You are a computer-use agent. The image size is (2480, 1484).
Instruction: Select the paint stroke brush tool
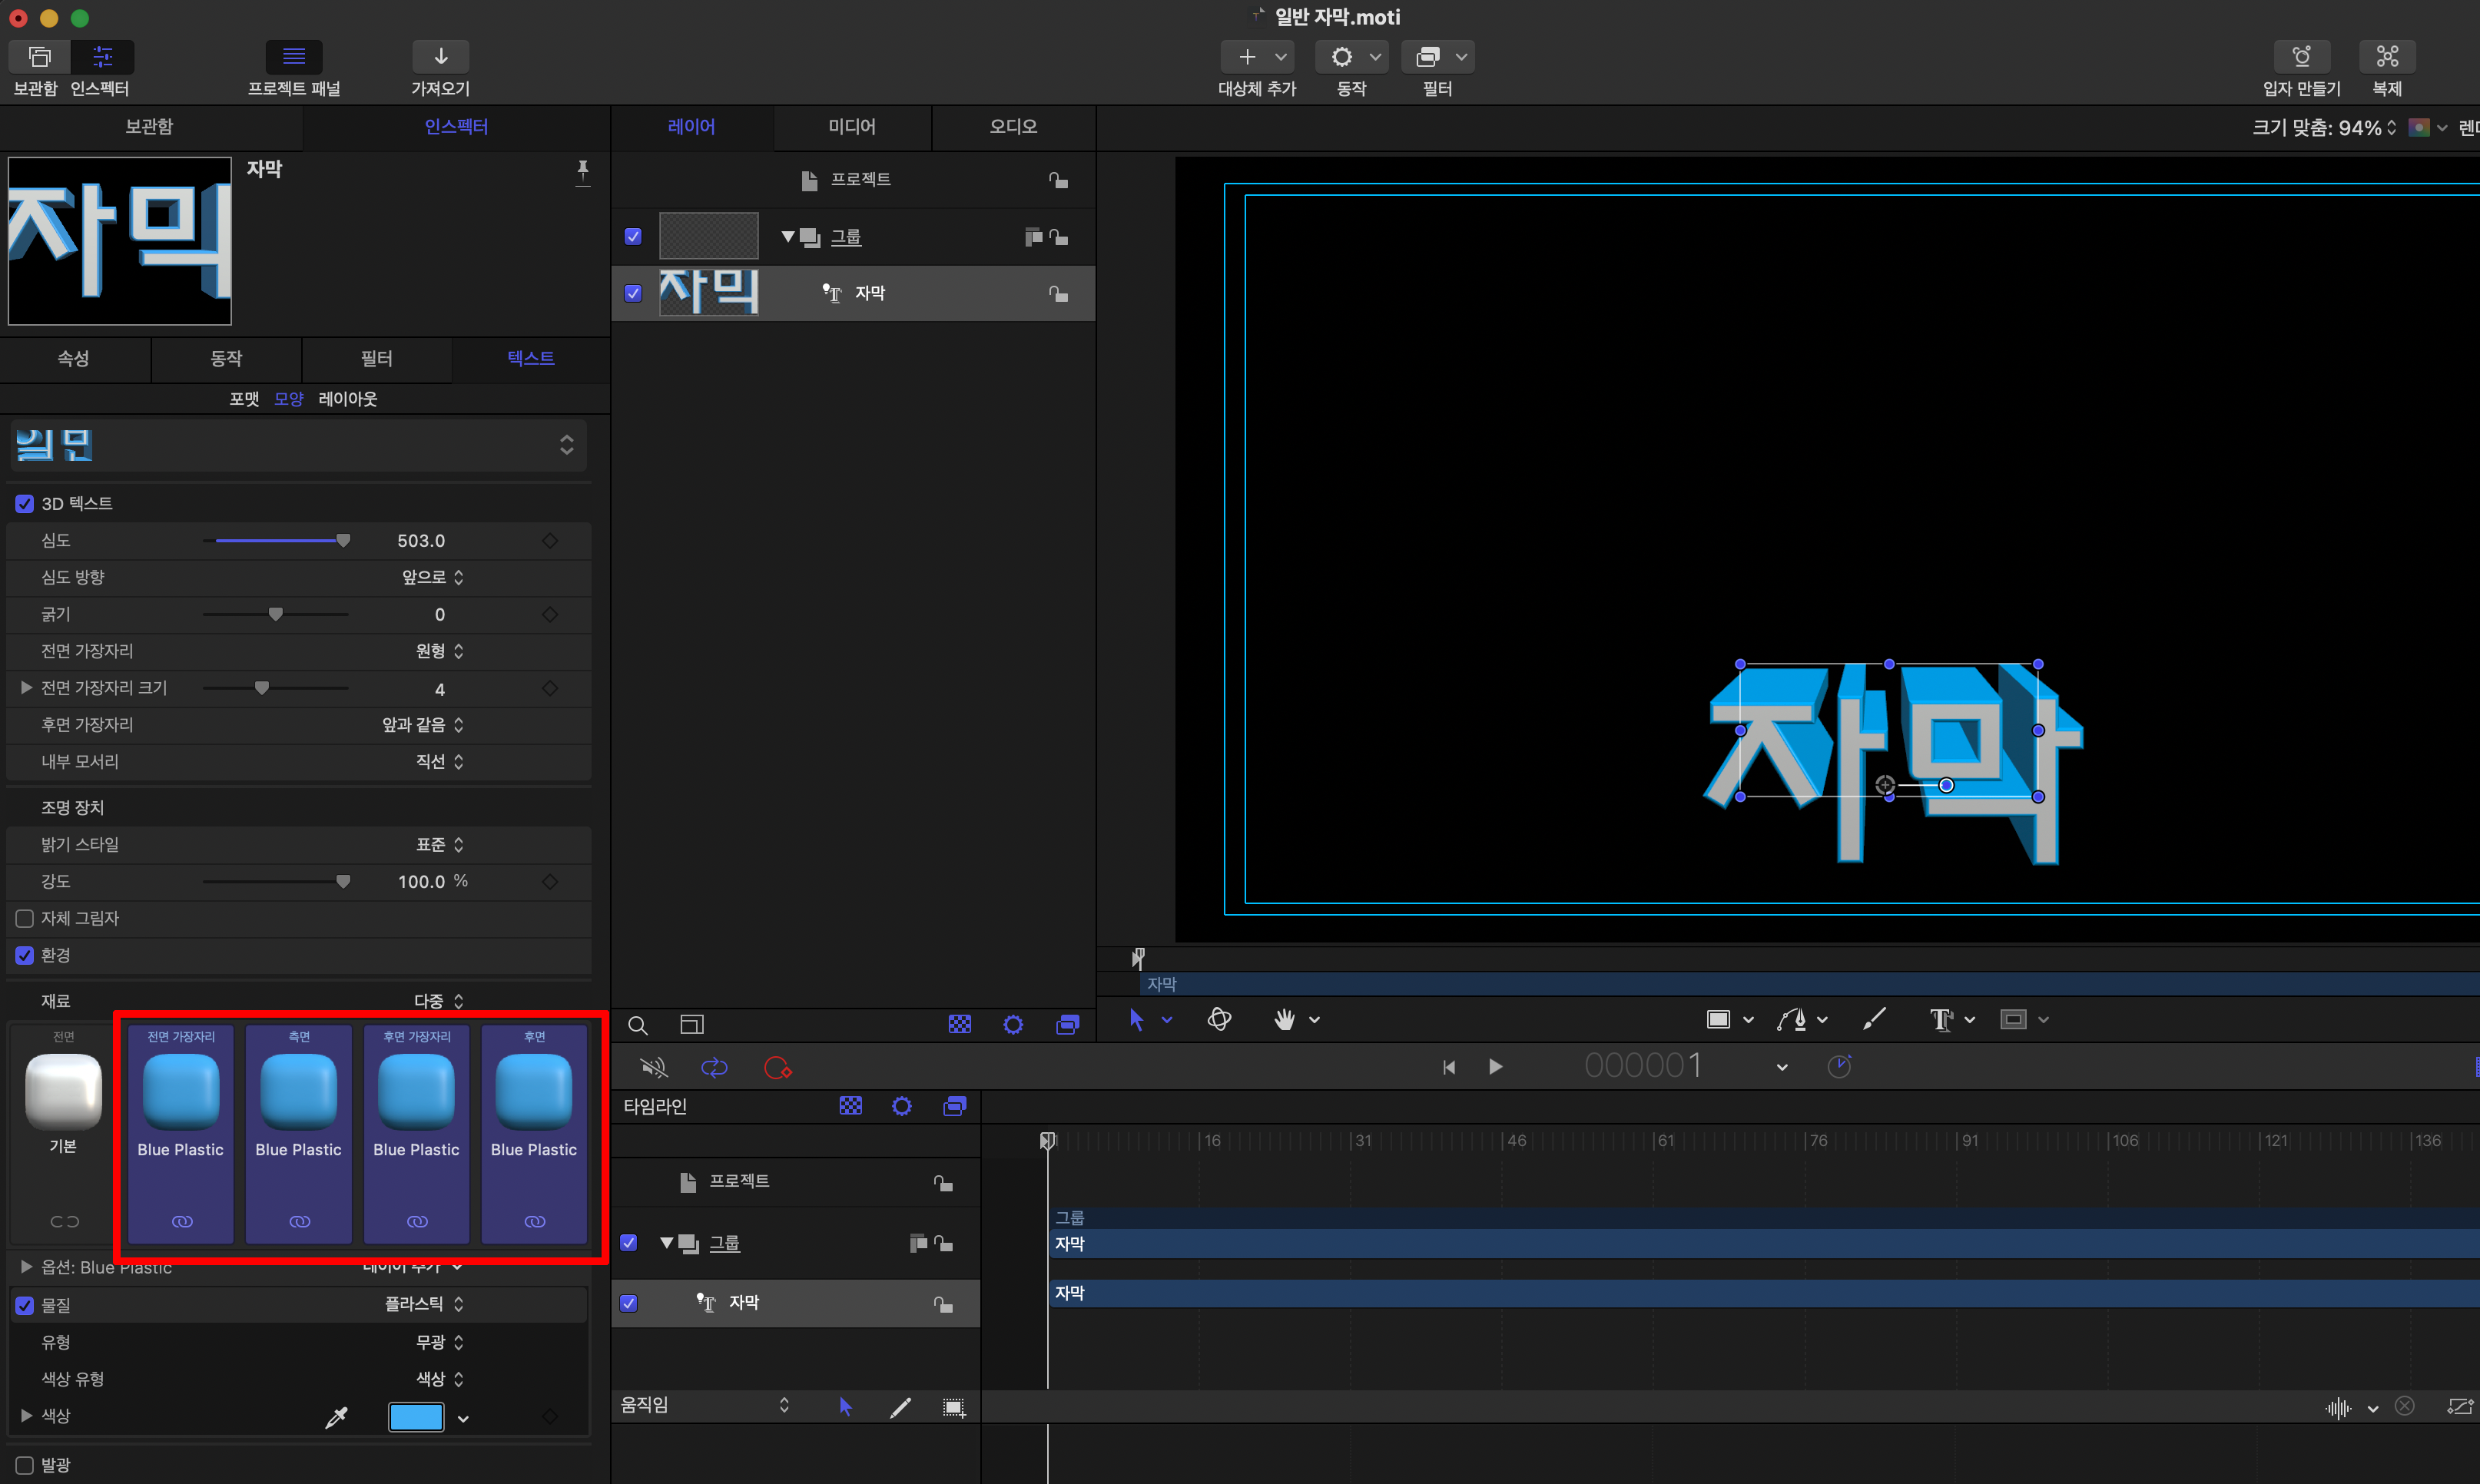tap(1874, 1019)
